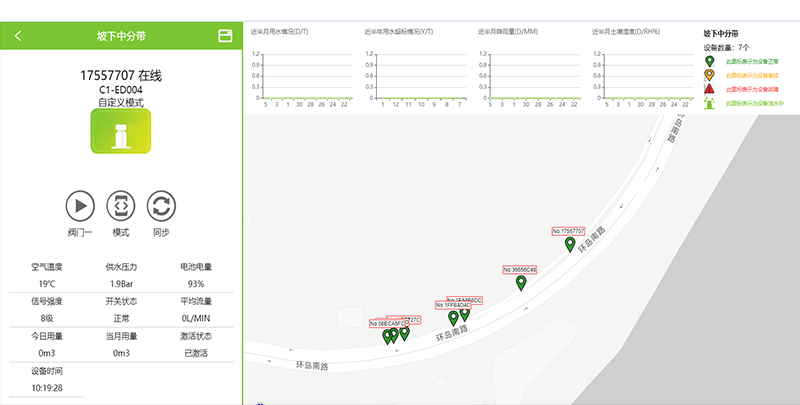Click the No.36656C48 label on the map
The width and height of the screenshot is (800, 405).
(520, 269)
